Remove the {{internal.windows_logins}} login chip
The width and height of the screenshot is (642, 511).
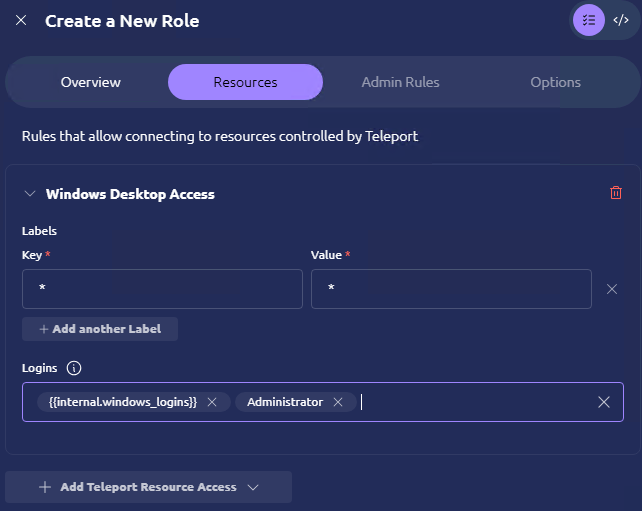tap(212, 402)
